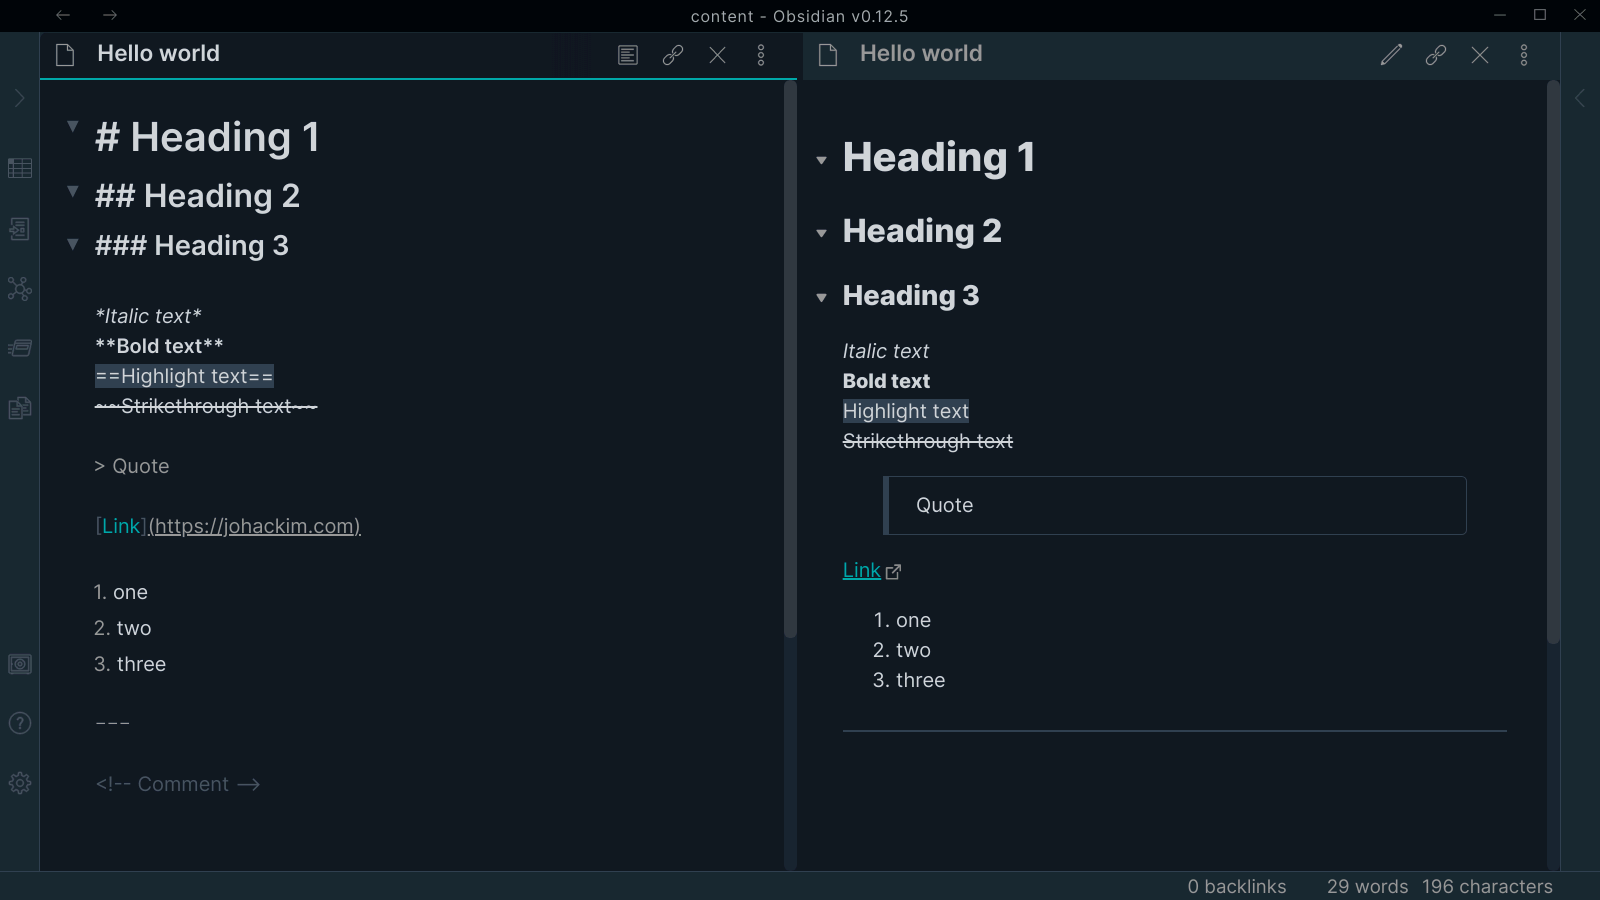Click left pane title 'Hello world'

tap(158, 54)
